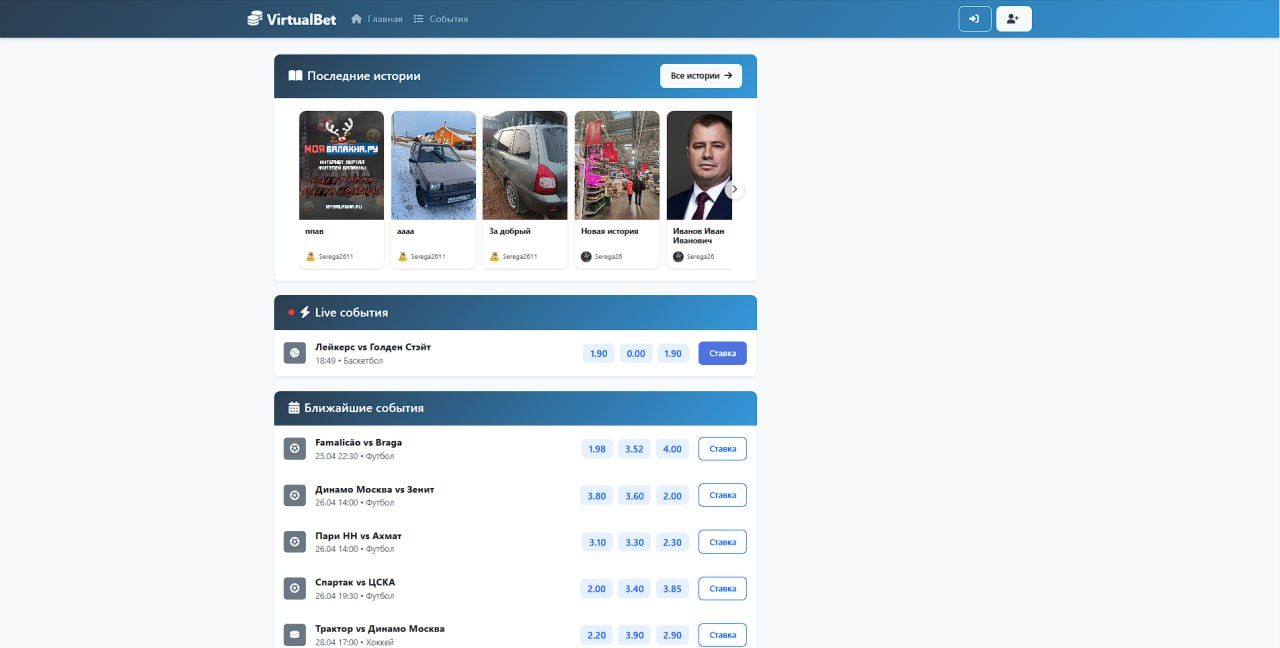The width and height of the screenshot is (1280, 648).
Task: Click Ставка for Трактор vs Динамо Москва
Action: [722, 635]
